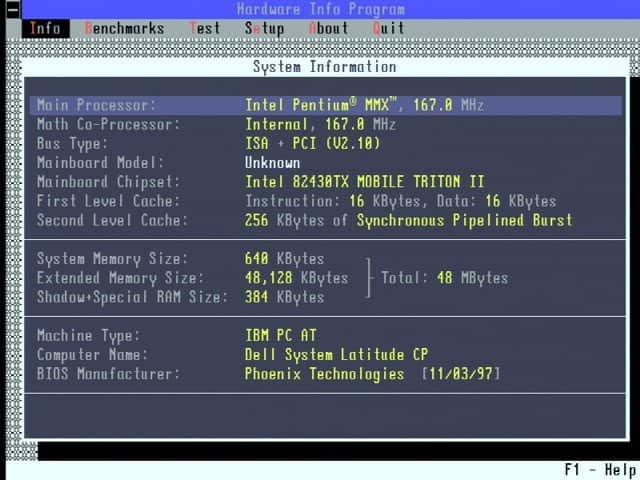Click the Computer Name label

tap(92, 355)
